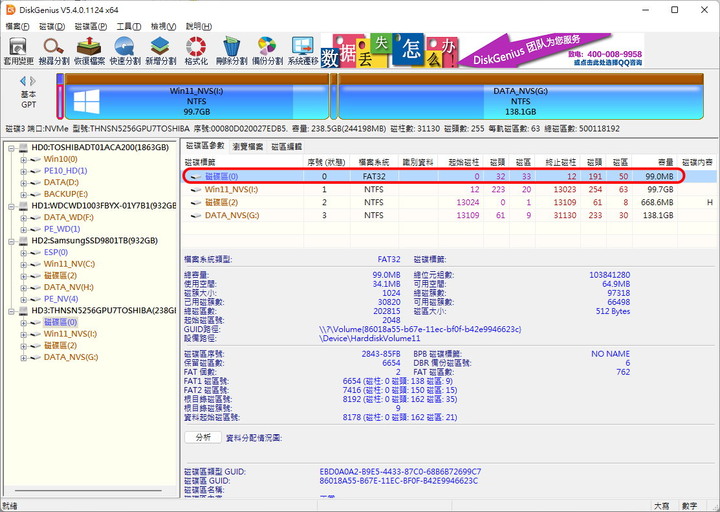Viewport: 720px width, 512px height.
Task: Open the 磁碟(D) menu
Action: click(x=52, y=26)
